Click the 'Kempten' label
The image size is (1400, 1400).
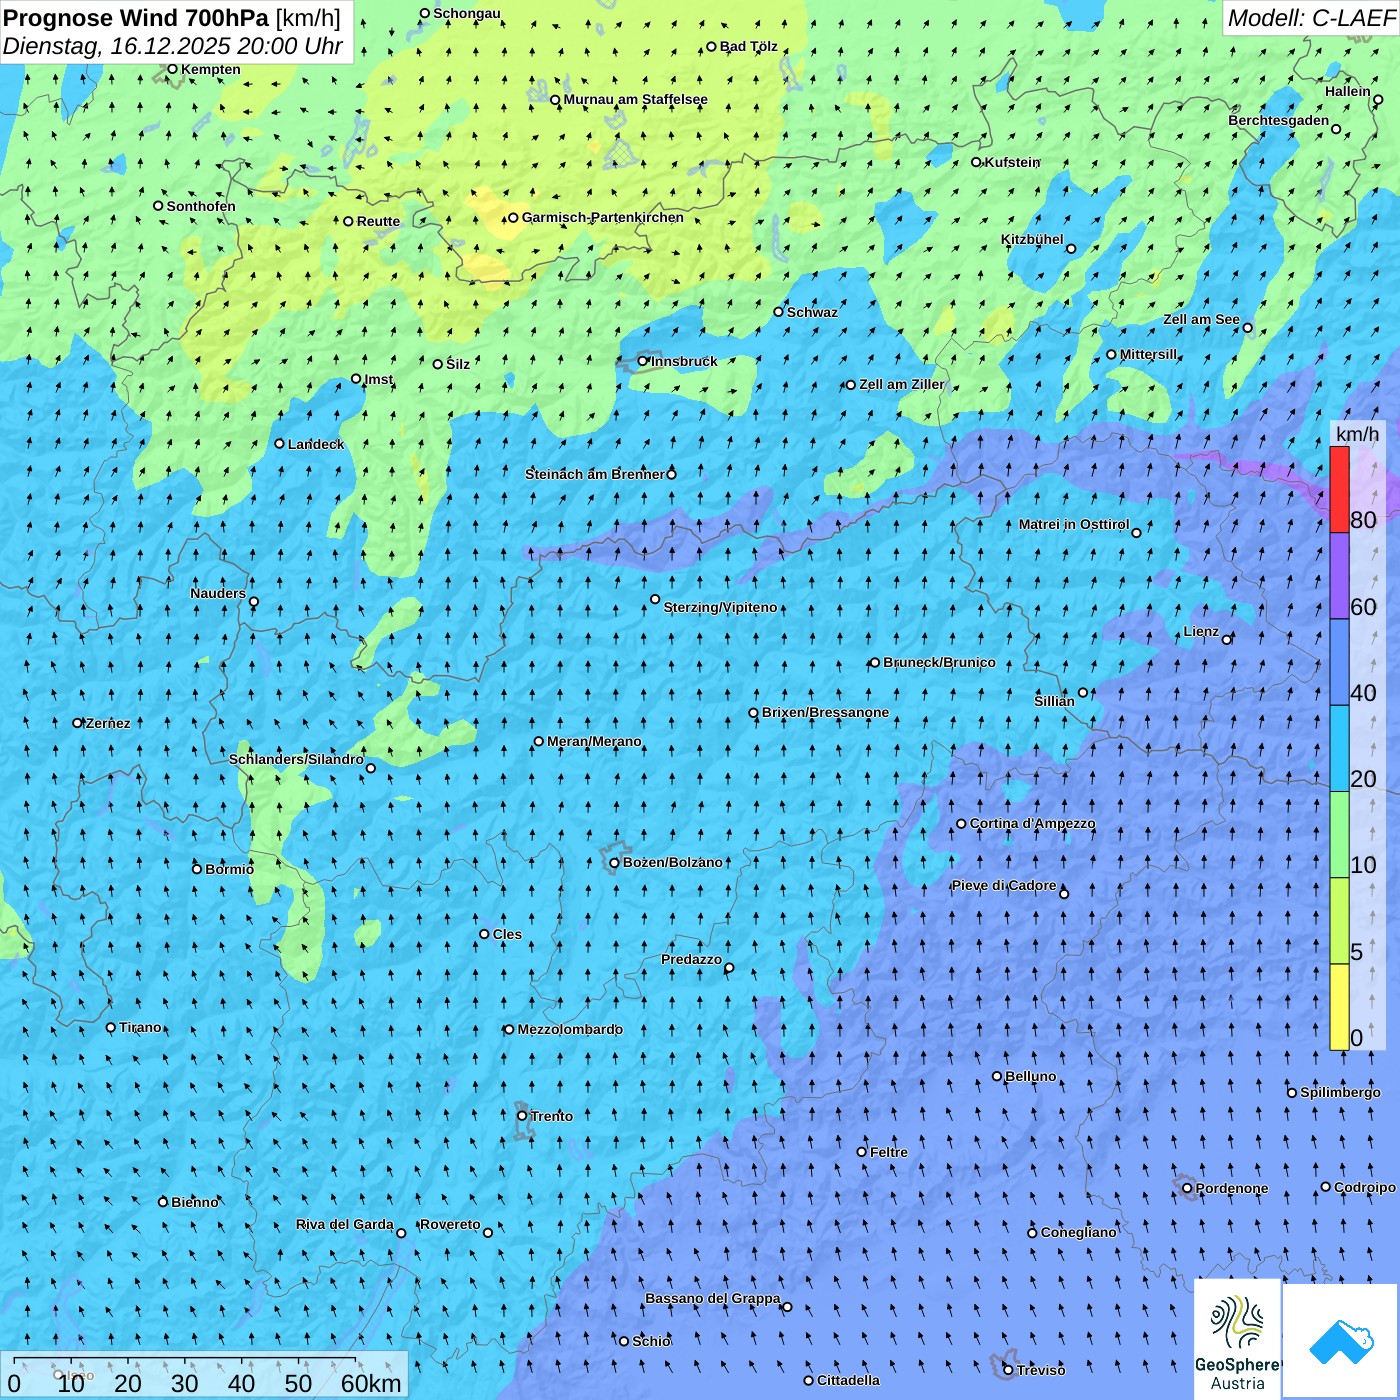pyautogui.click(x=211, y=69)
